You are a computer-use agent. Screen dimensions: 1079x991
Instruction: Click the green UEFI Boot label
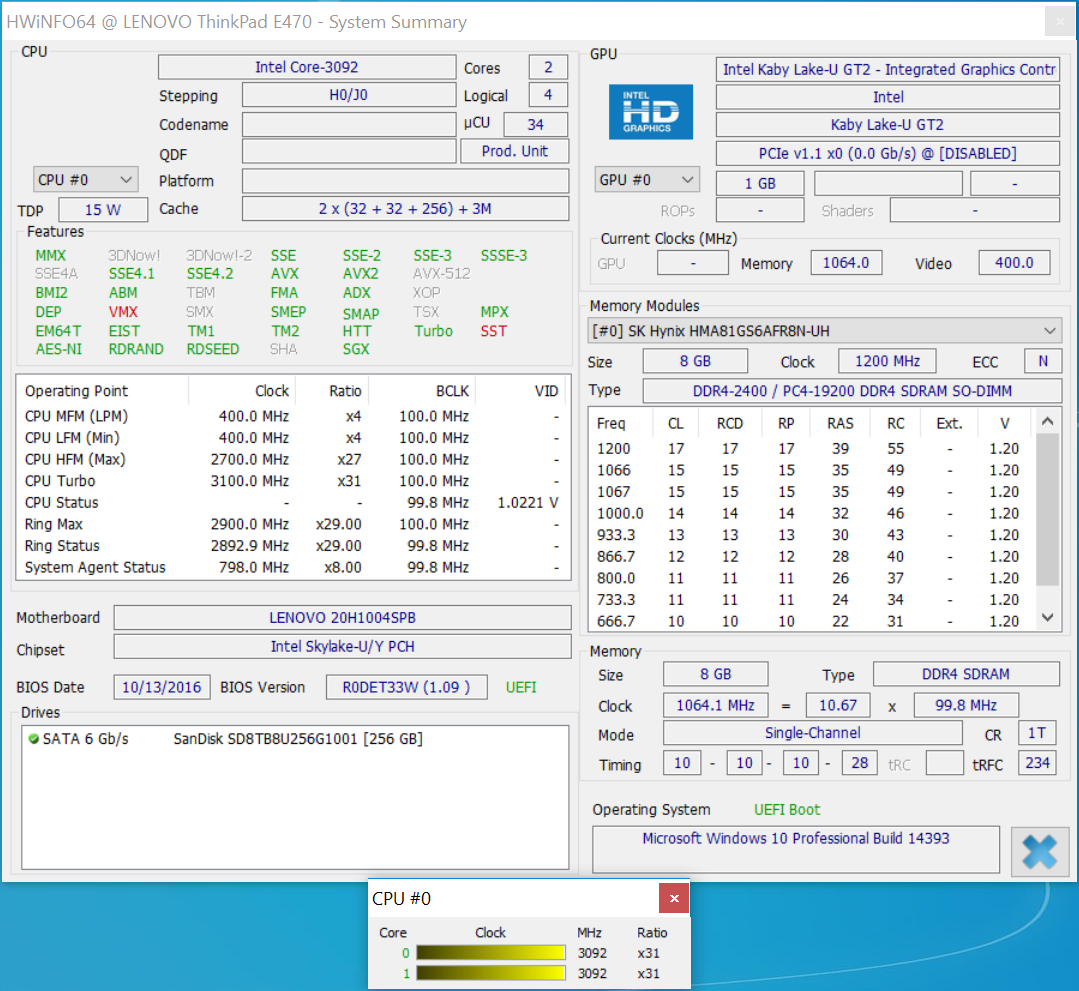coord(787,809)
